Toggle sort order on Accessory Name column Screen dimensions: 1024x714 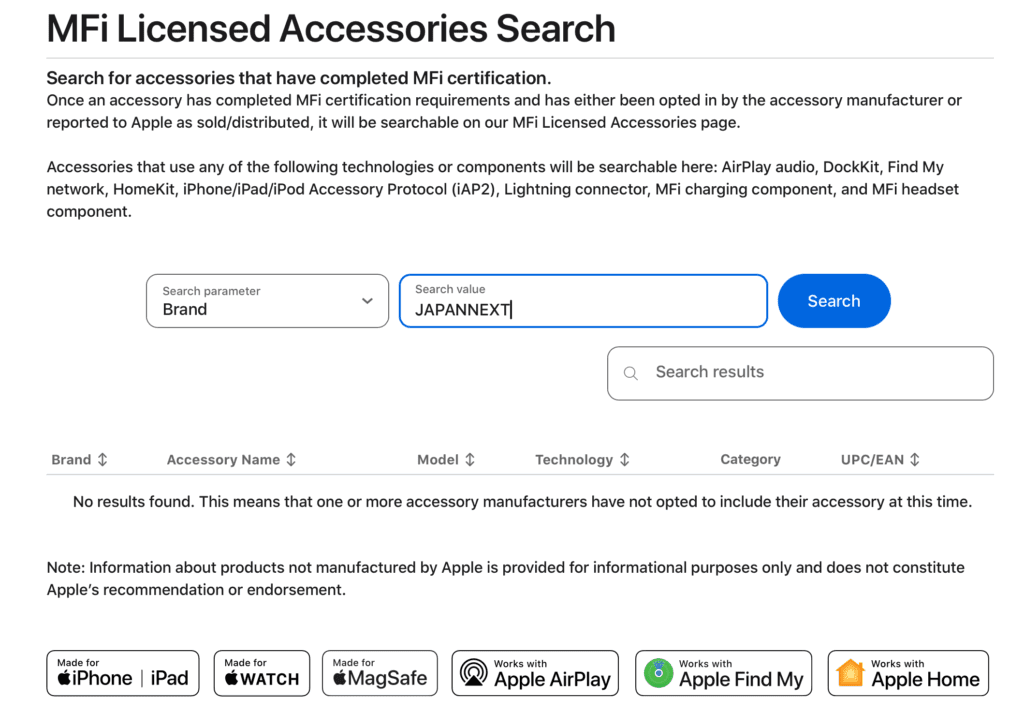coord(291,460)
